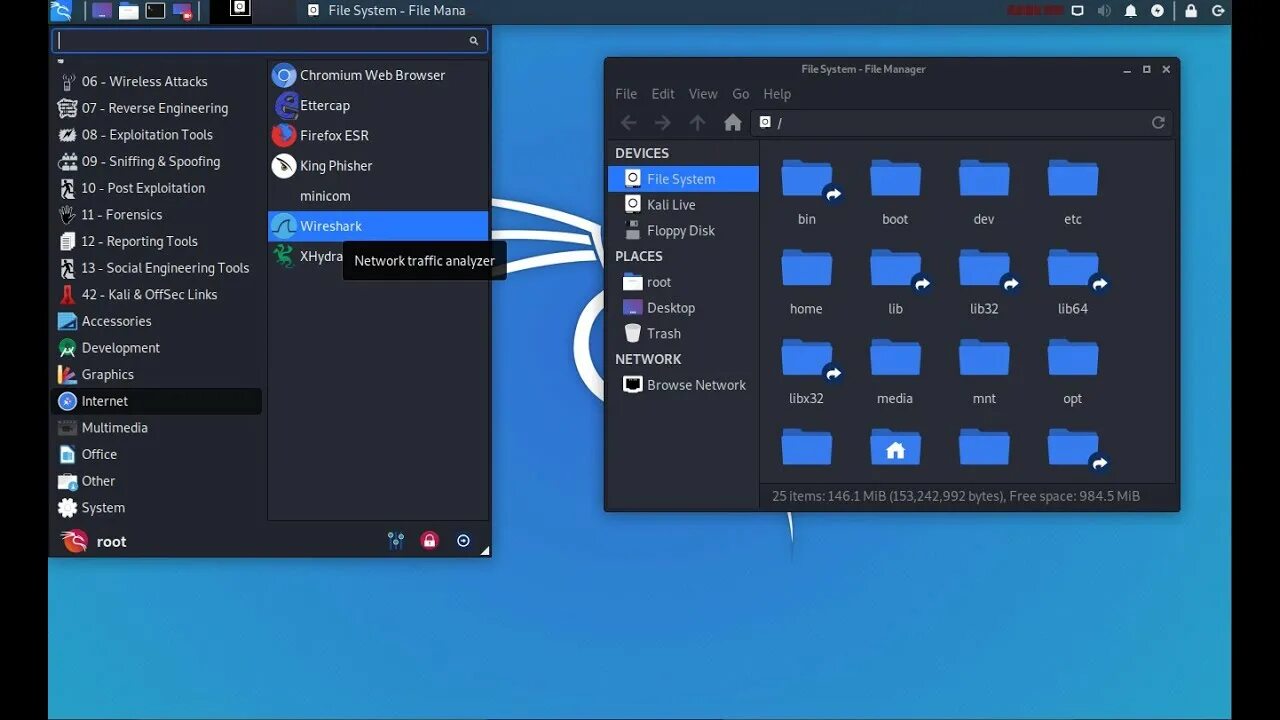This screenshot has width=1280, height=720.
Task: Open the file manager panel launcher
Action: point(128,11)
